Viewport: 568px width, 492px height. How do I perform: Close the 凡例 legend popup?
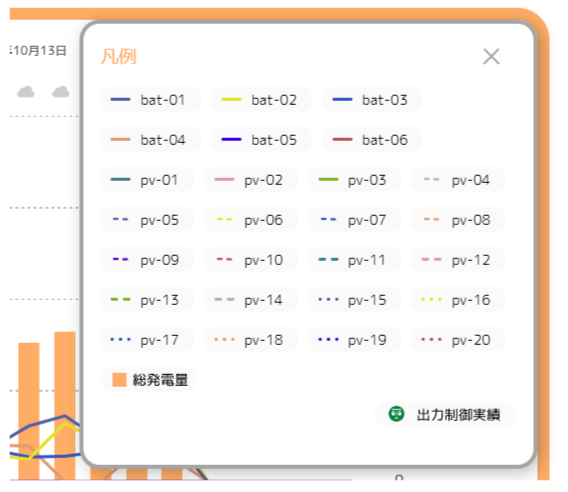491,57
